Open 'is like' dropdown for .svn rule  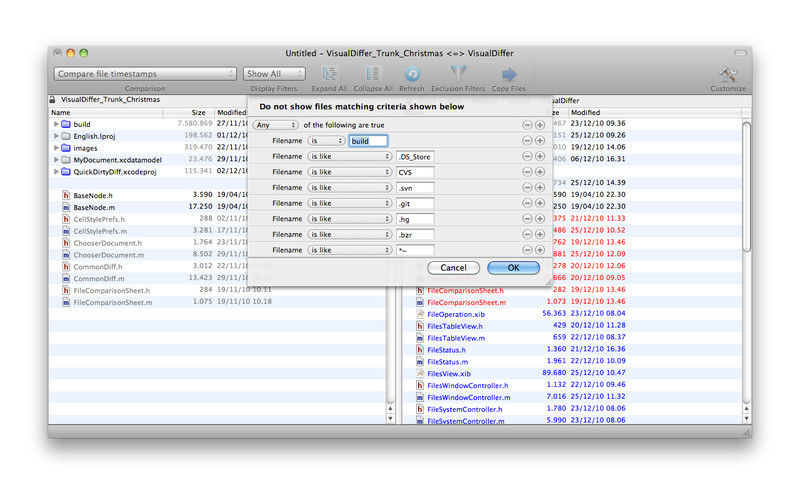[349, 188]
